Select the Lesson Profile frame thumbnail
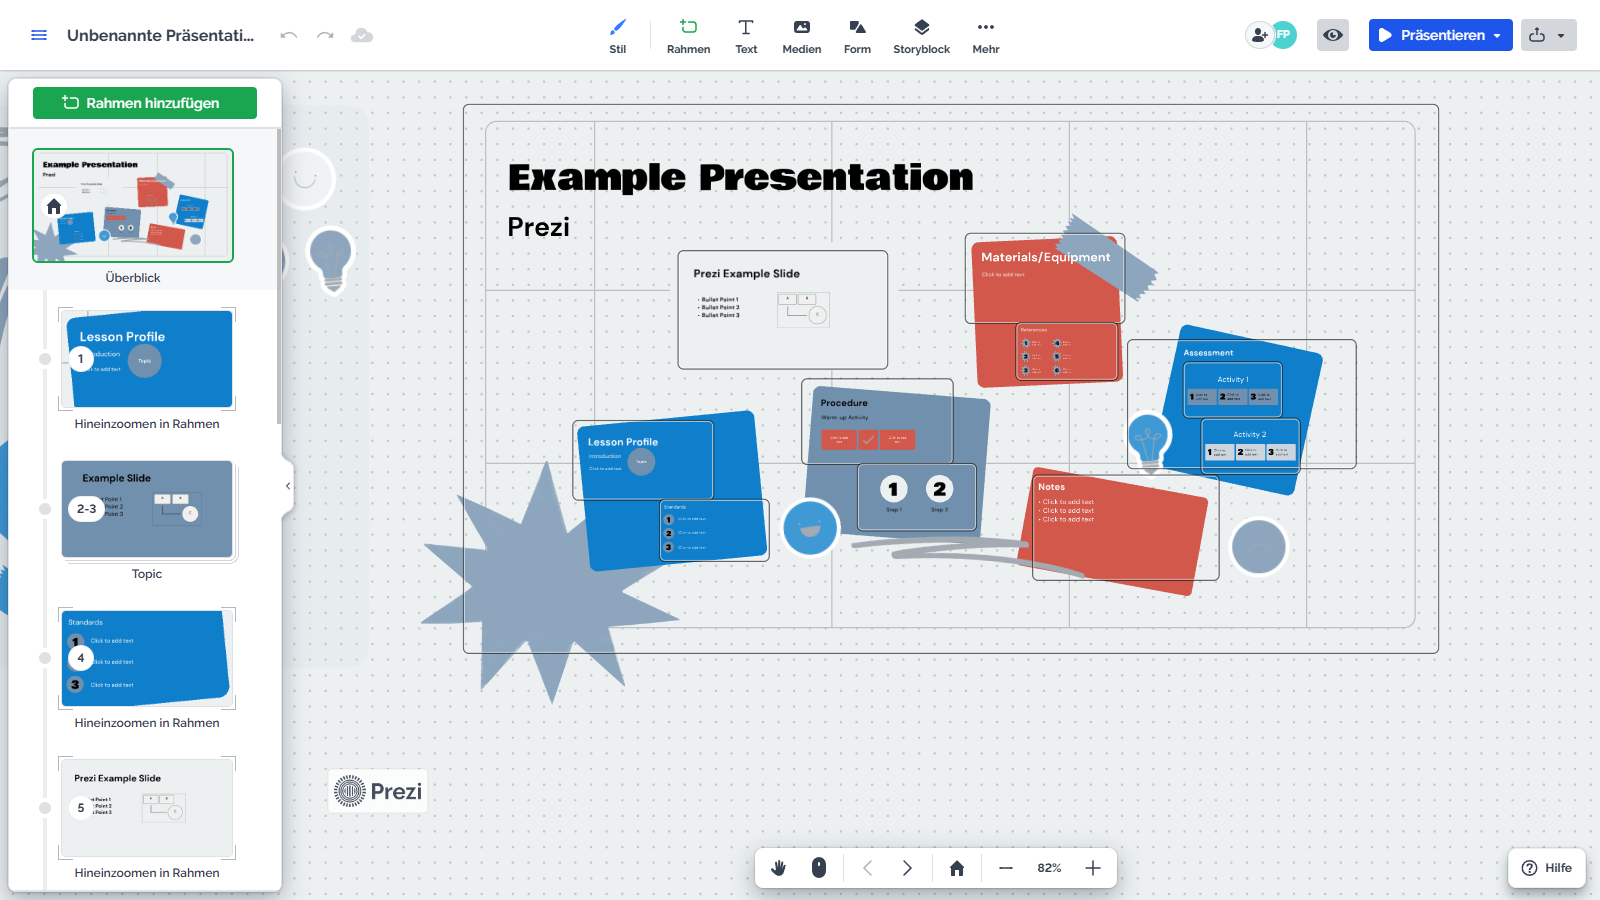Viewport: 1600px width, 900px height. (147, 359)
